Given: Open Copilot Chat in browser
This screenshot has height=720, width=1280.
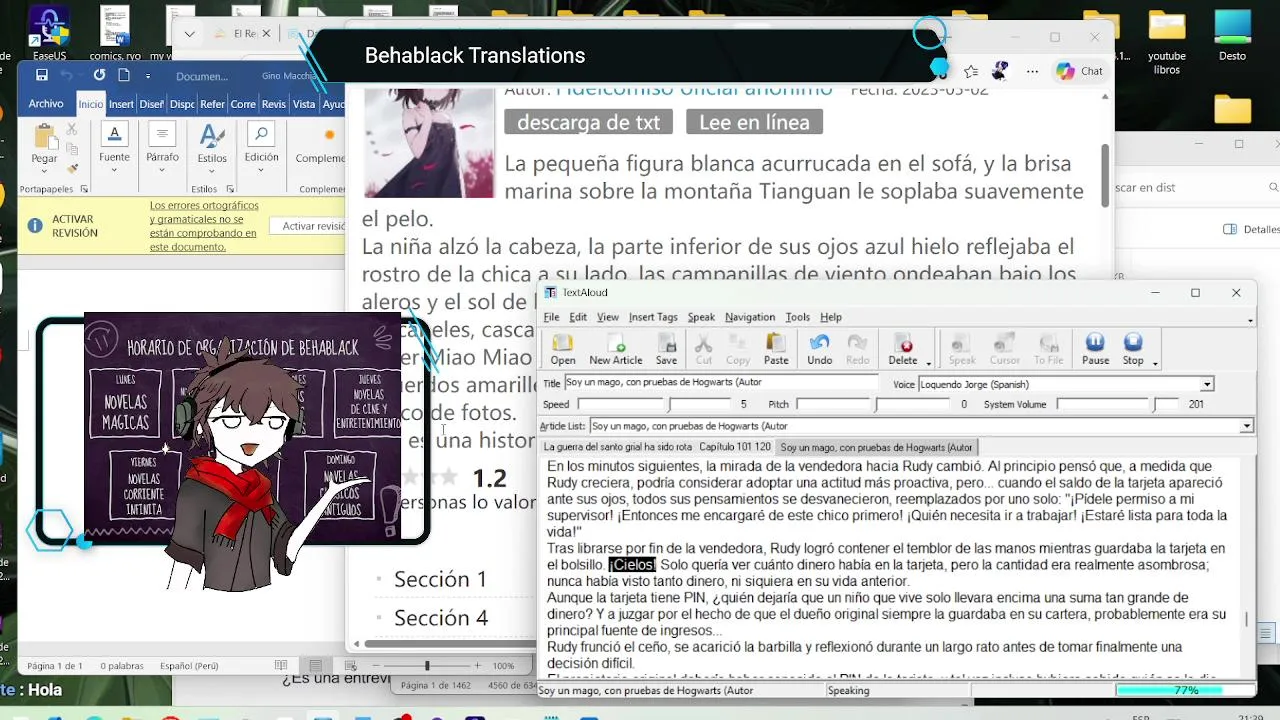Looking at the screenshot, I should tap(1079, 71).
